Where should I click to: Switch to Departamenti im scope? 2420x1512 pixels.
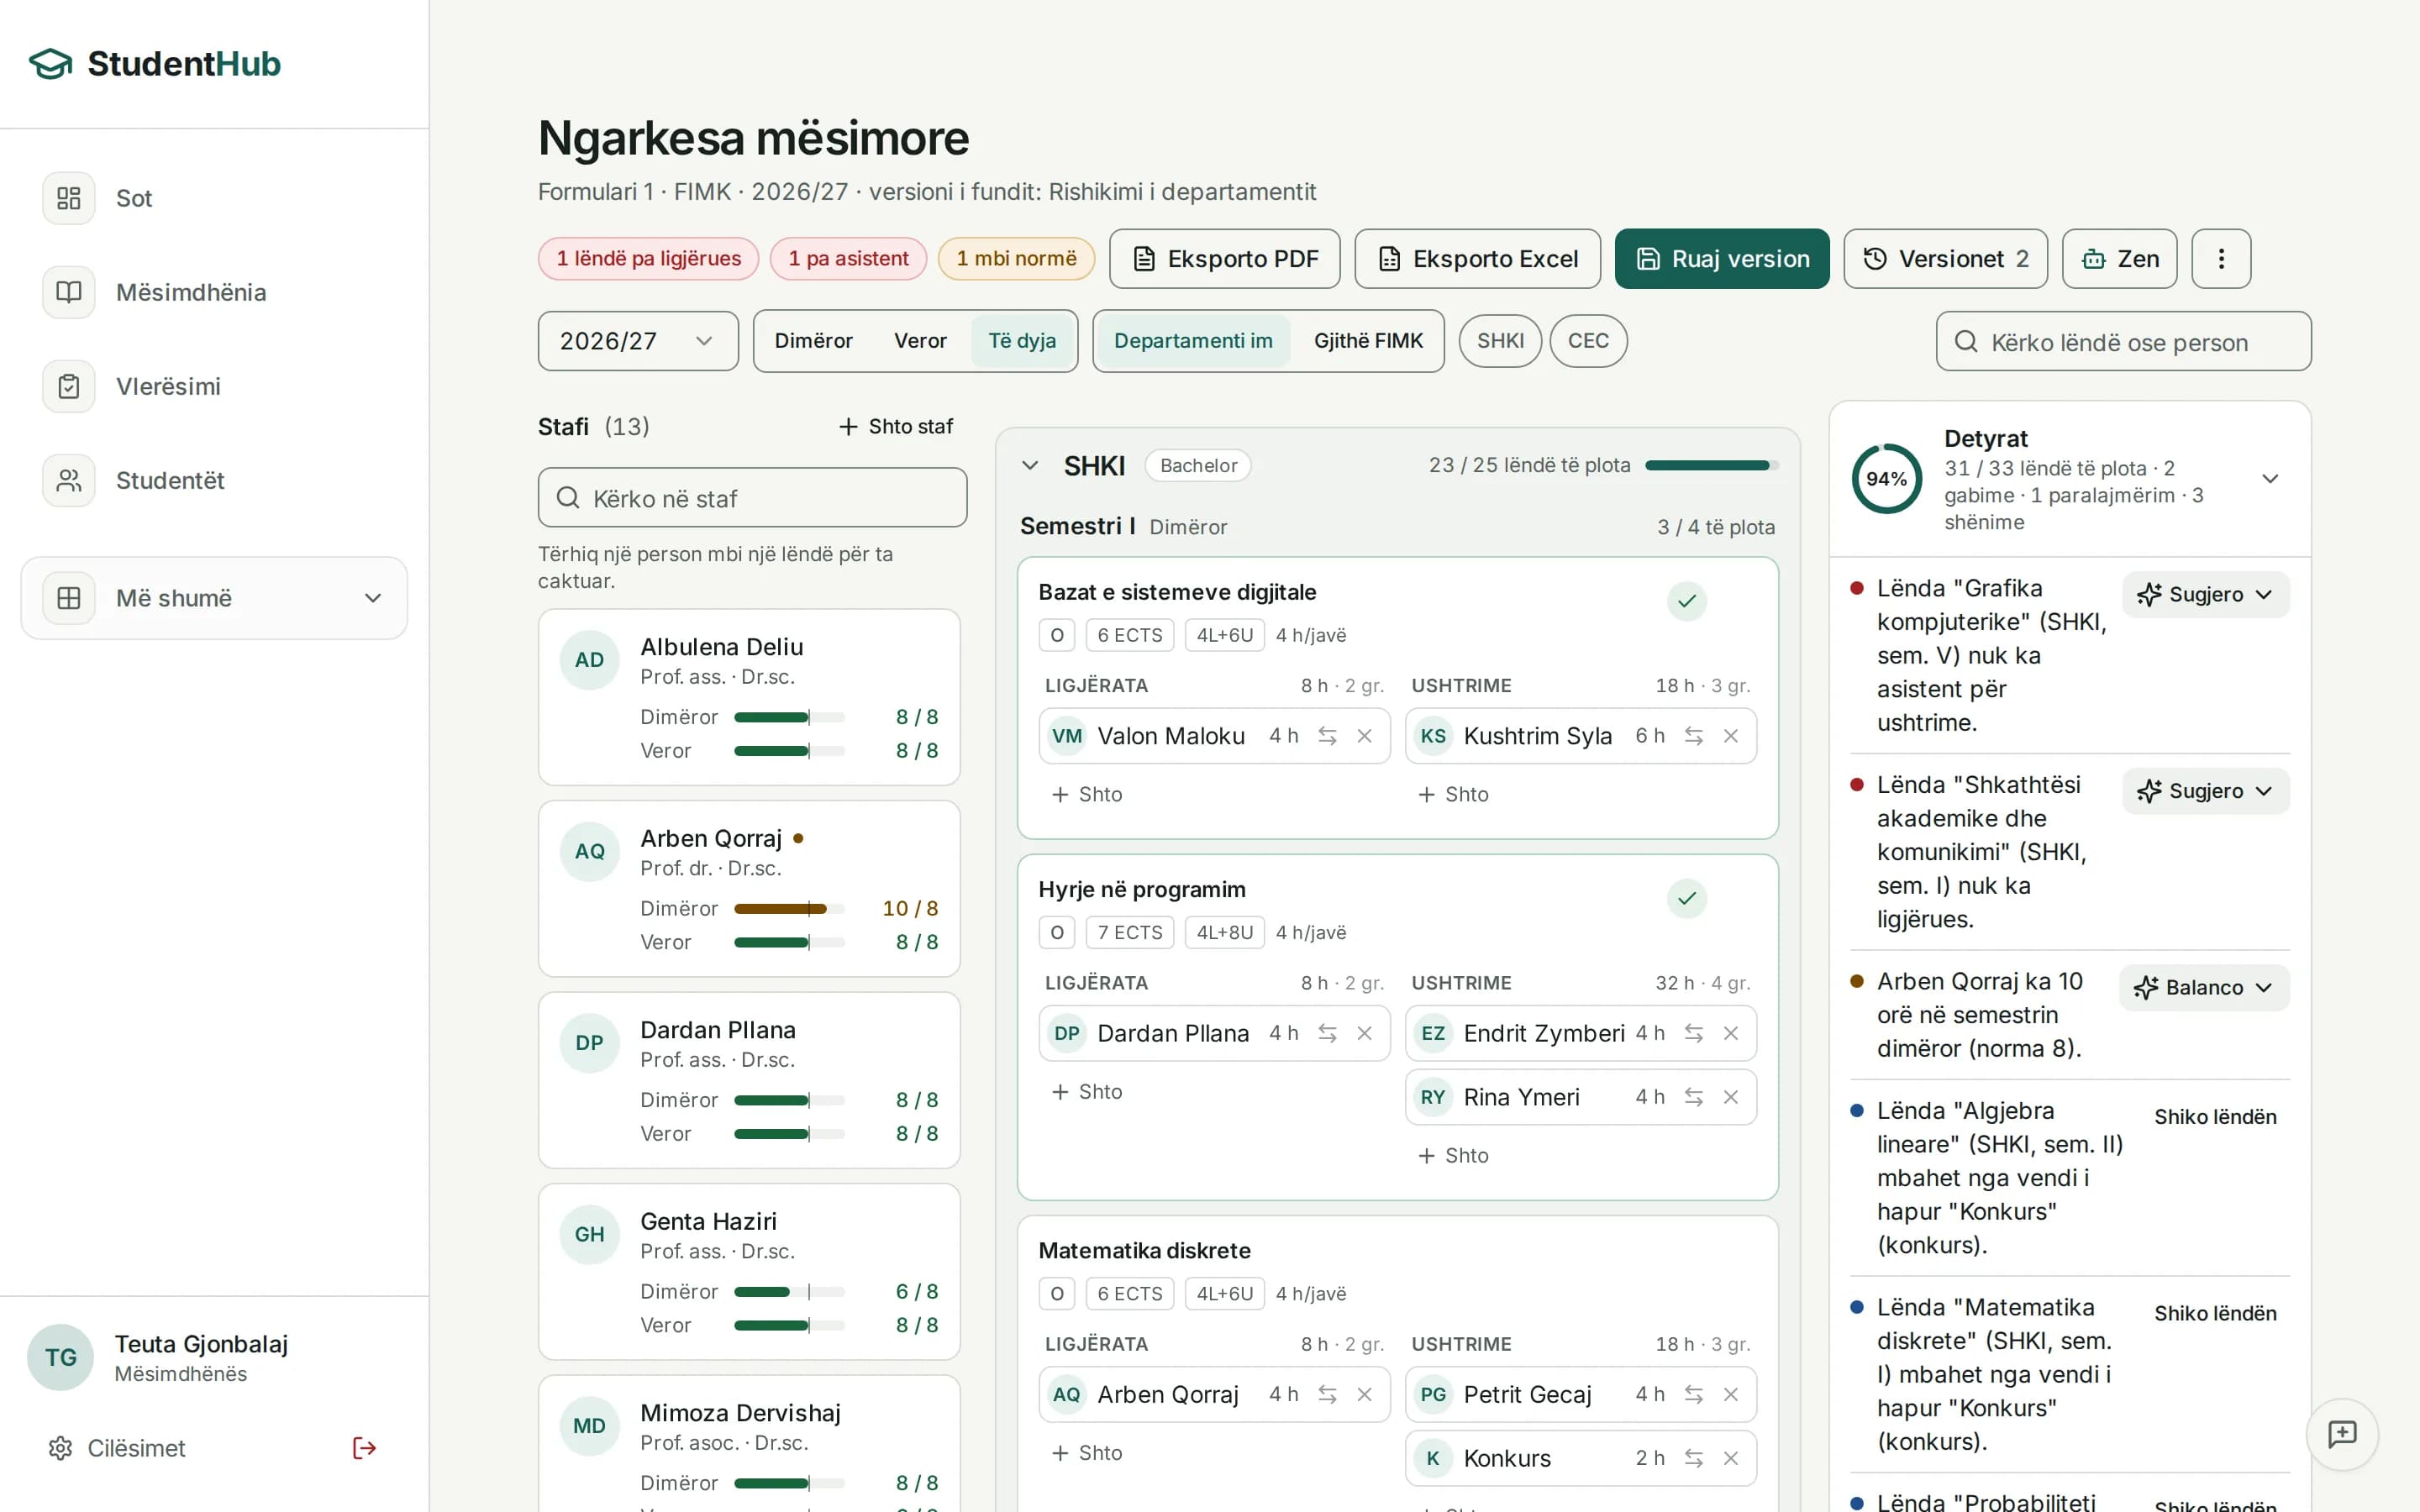coord(1193,341)
